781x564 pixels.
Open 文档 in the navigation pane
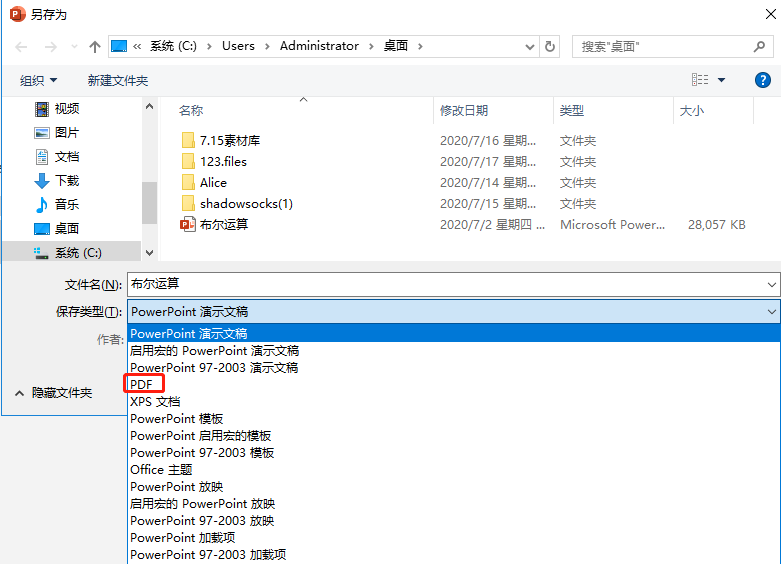[x=67, y=156]
